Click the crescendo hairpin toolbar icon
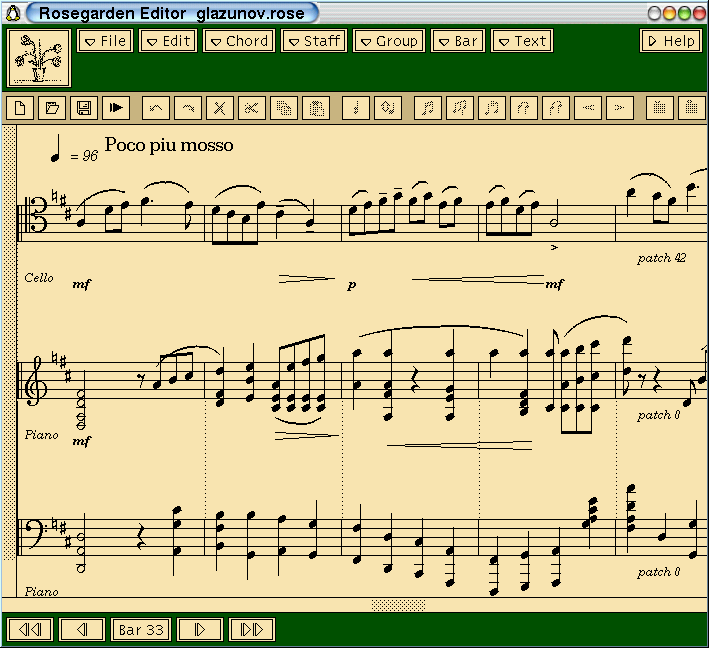Viewport: 709px width, 648px height. point(588,108)
